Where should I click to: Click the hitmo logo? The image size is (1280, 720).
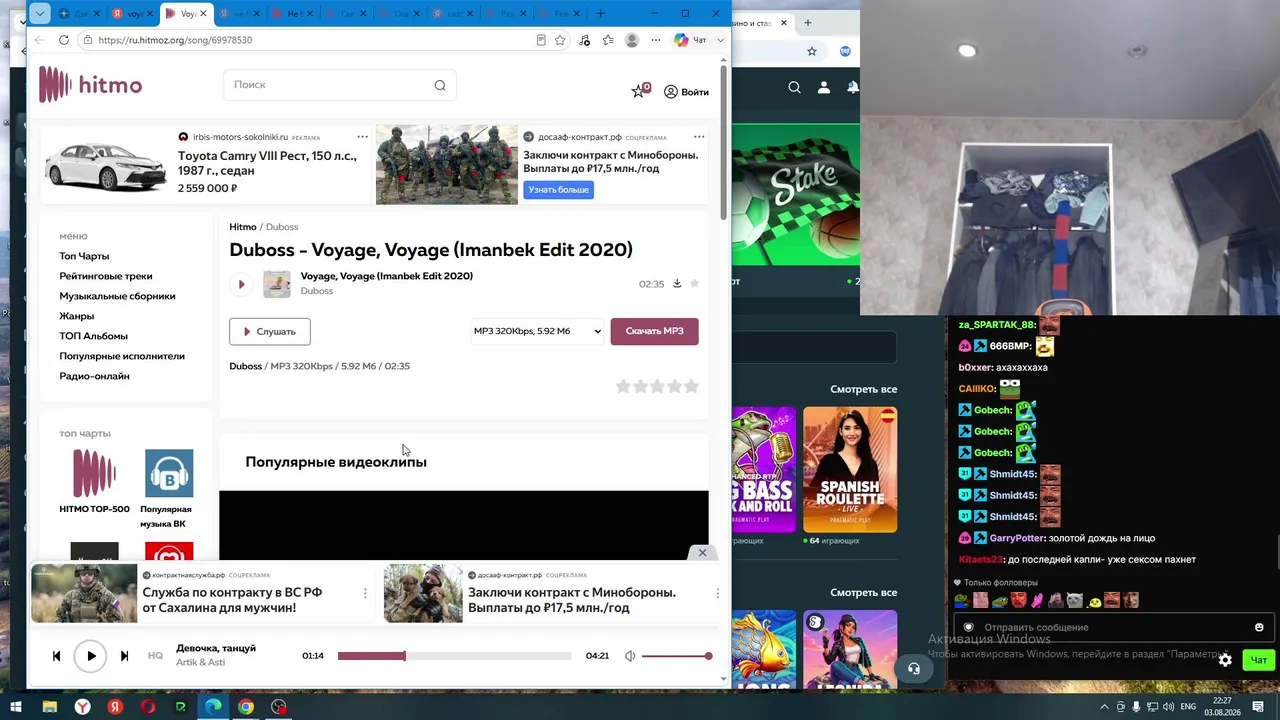[x=90, y=85]
